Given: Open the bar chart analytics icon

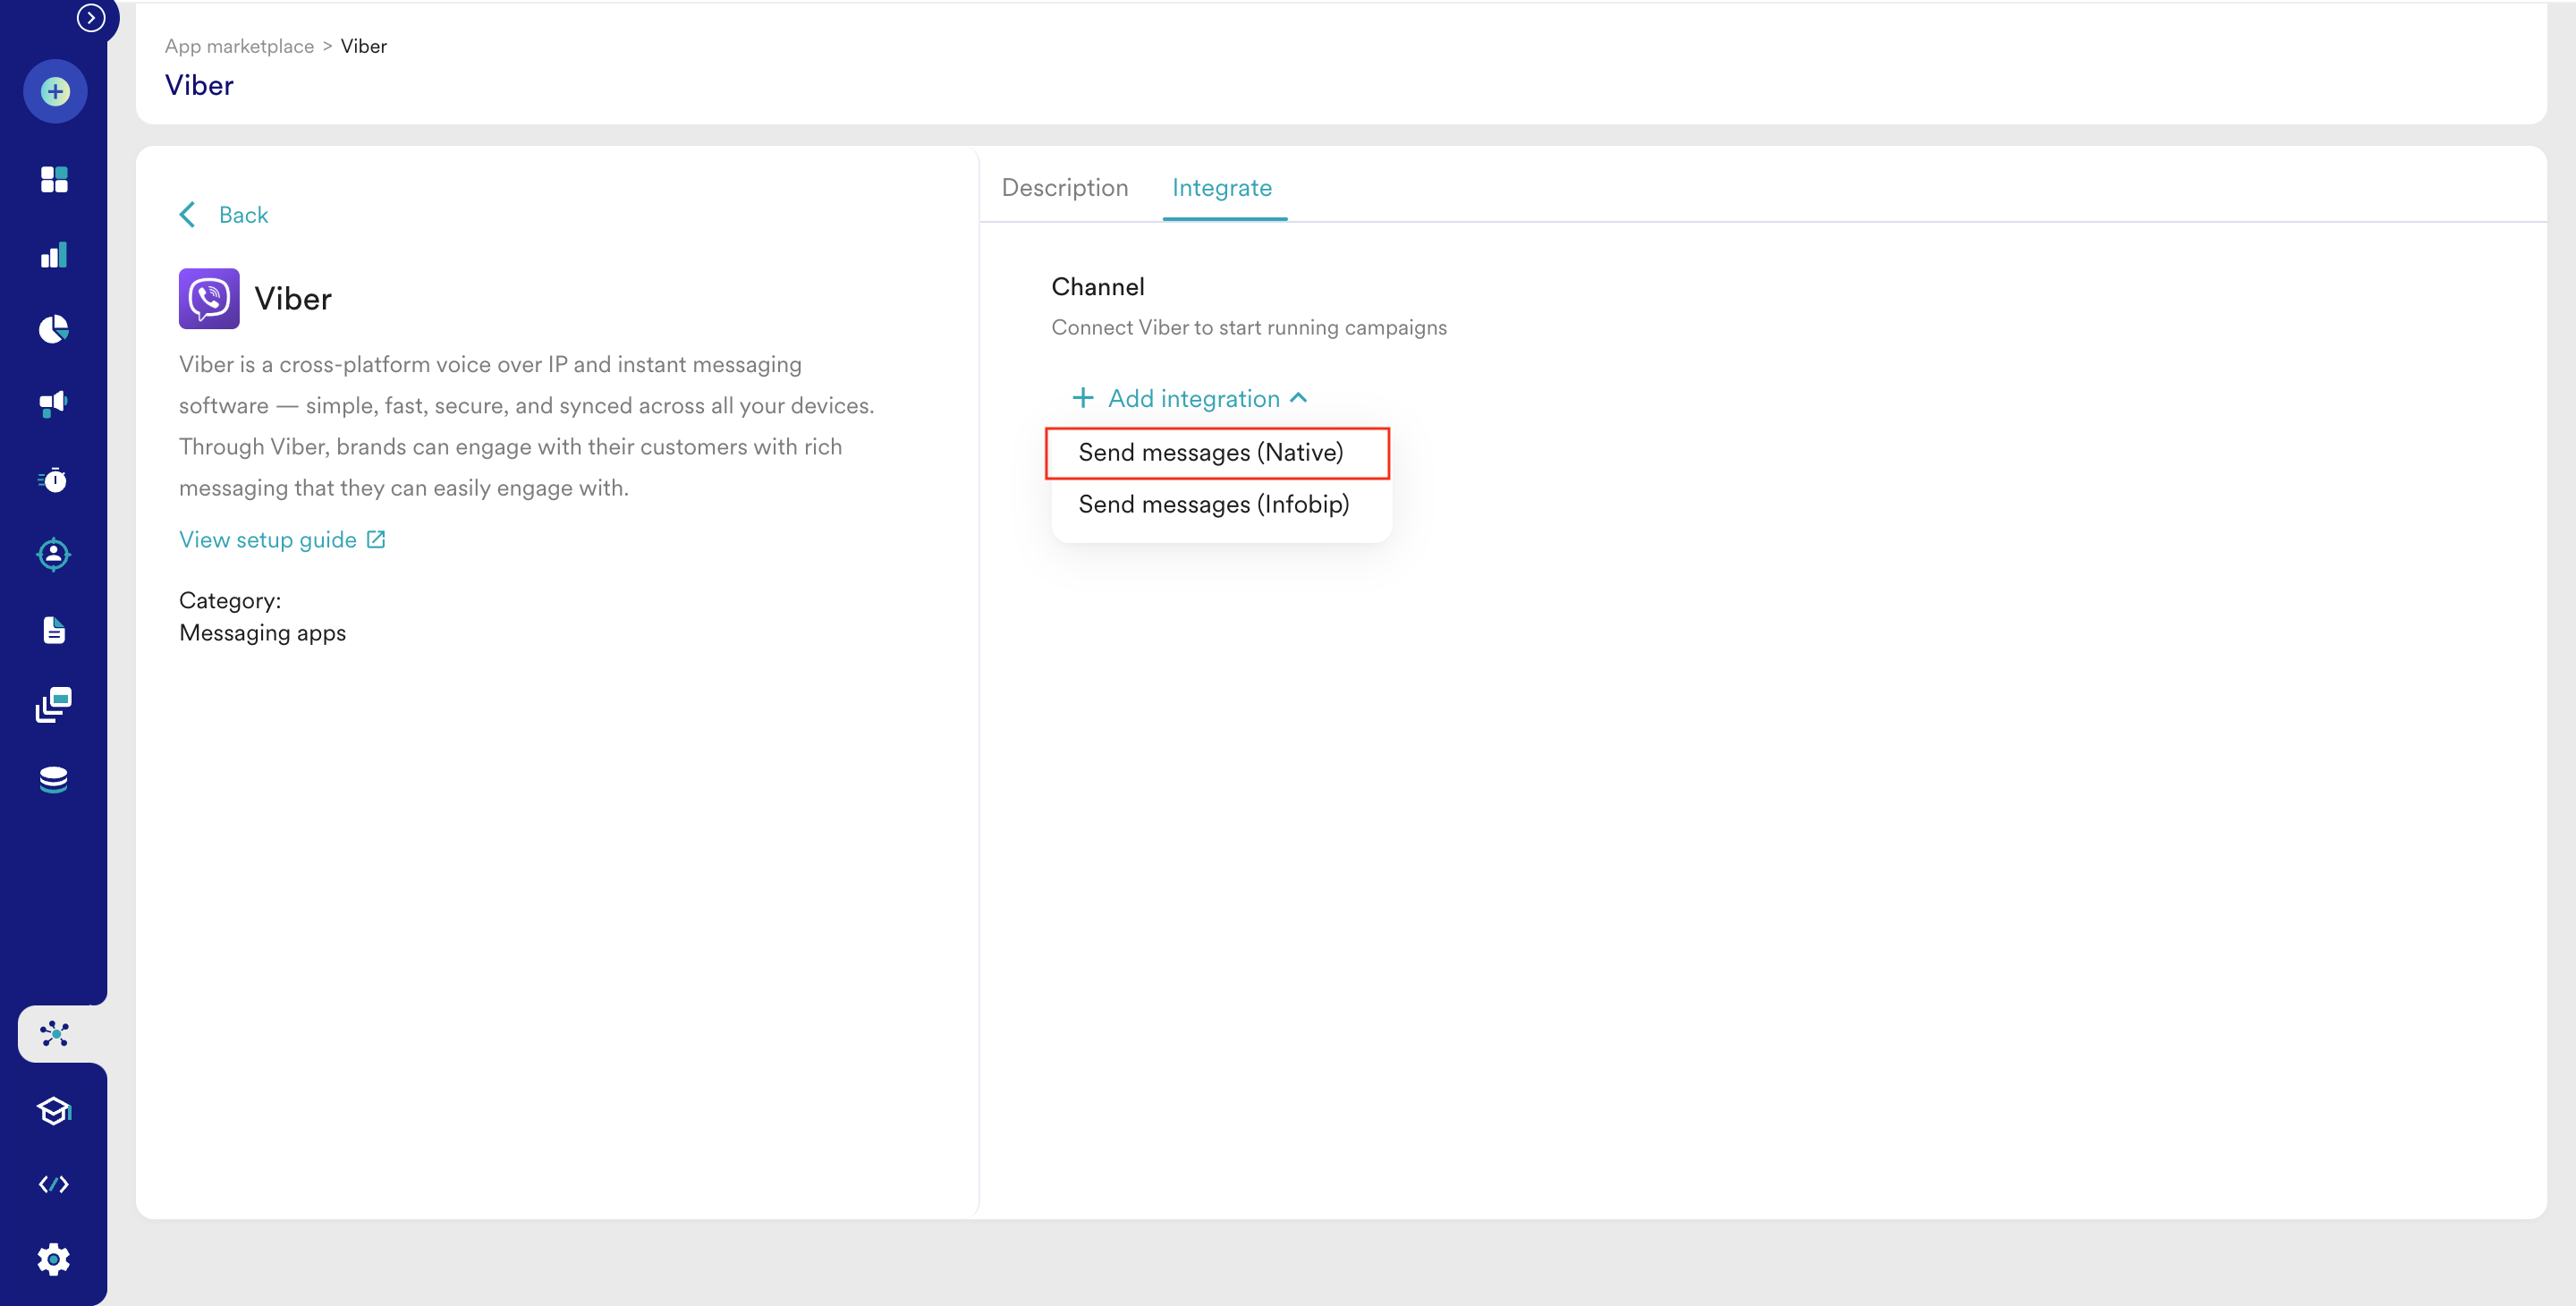Looking at the screenshot, I should click(54, 255).
